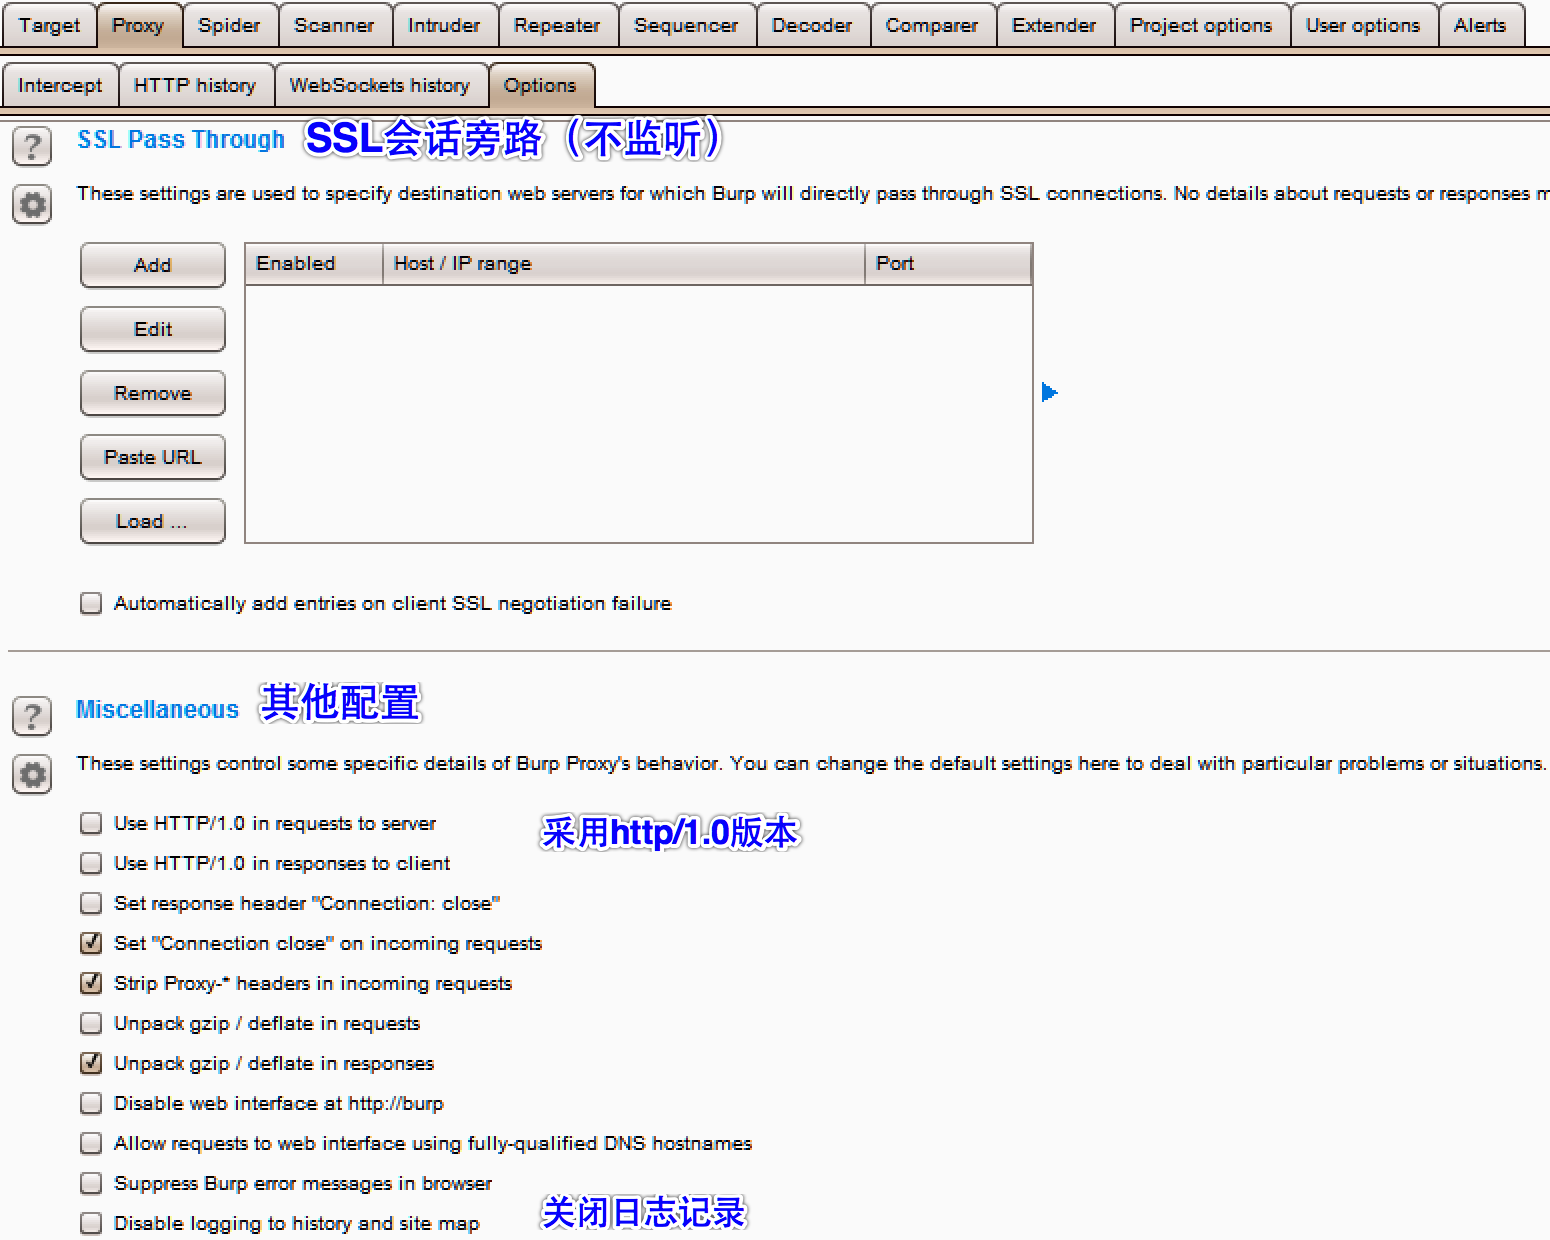The image size is (1550, 1240).
Task: Click the Paste URL button
Action: [x=152, y=457]
